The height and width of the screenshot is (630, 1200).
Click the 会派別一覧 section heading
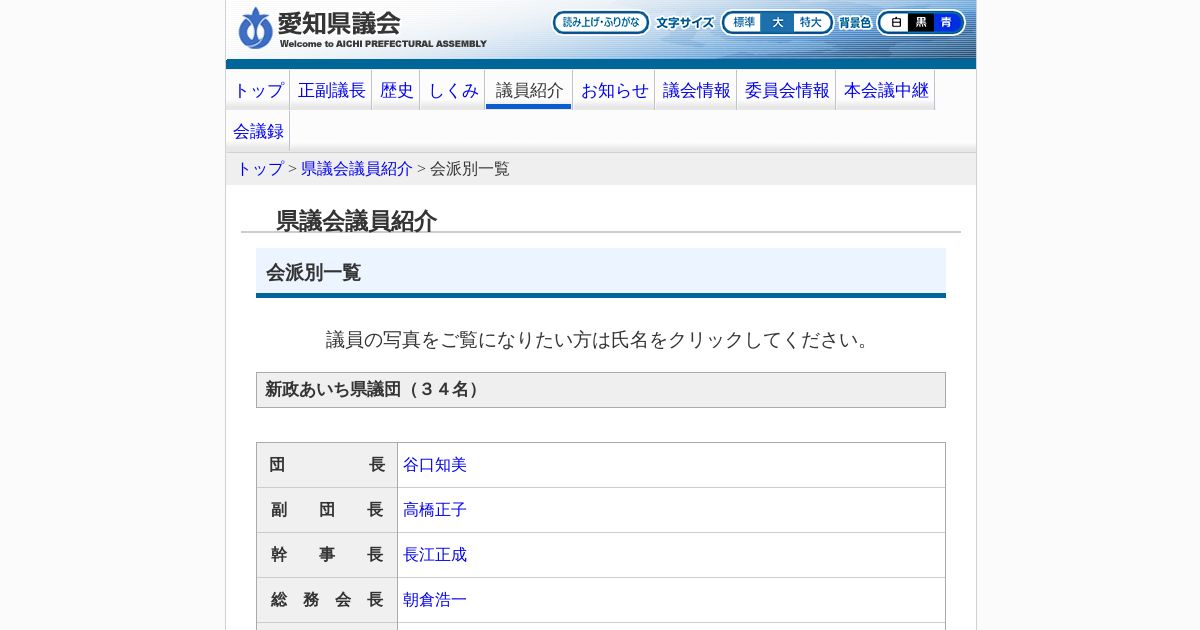pos(601,272)
